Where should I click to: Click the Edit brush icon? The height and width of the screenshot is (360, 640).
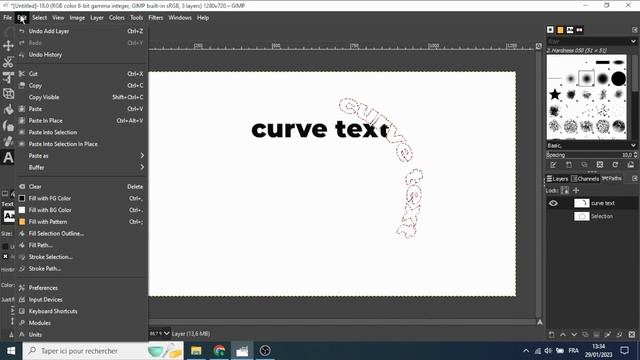pyautogui.click(x=553, y=165)
